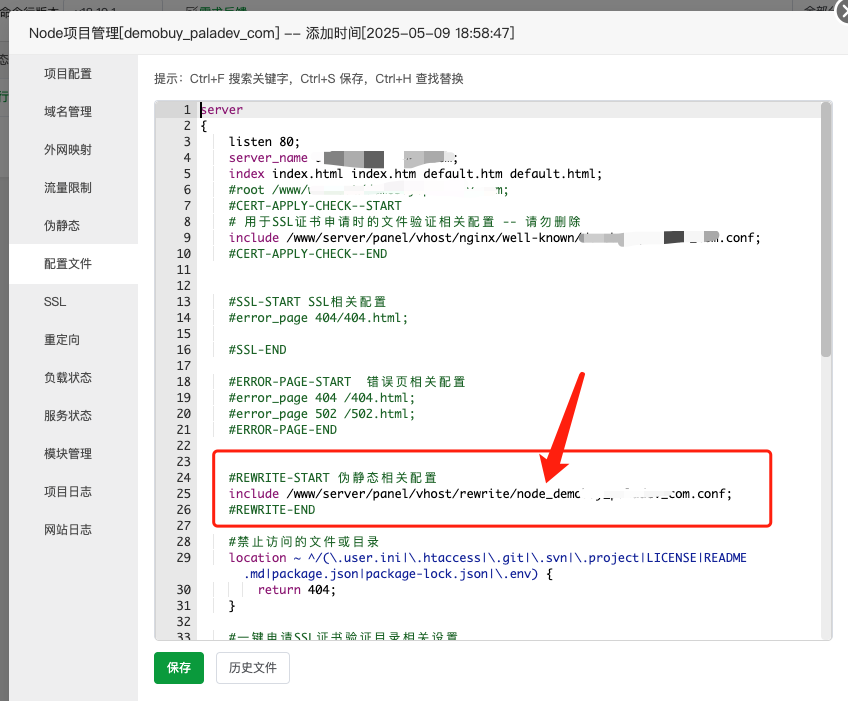The width and height of the screenshot is (848, 701).
Task: Click the '#REWRITE-END' comment line
Action: click(x=271, y=510)
